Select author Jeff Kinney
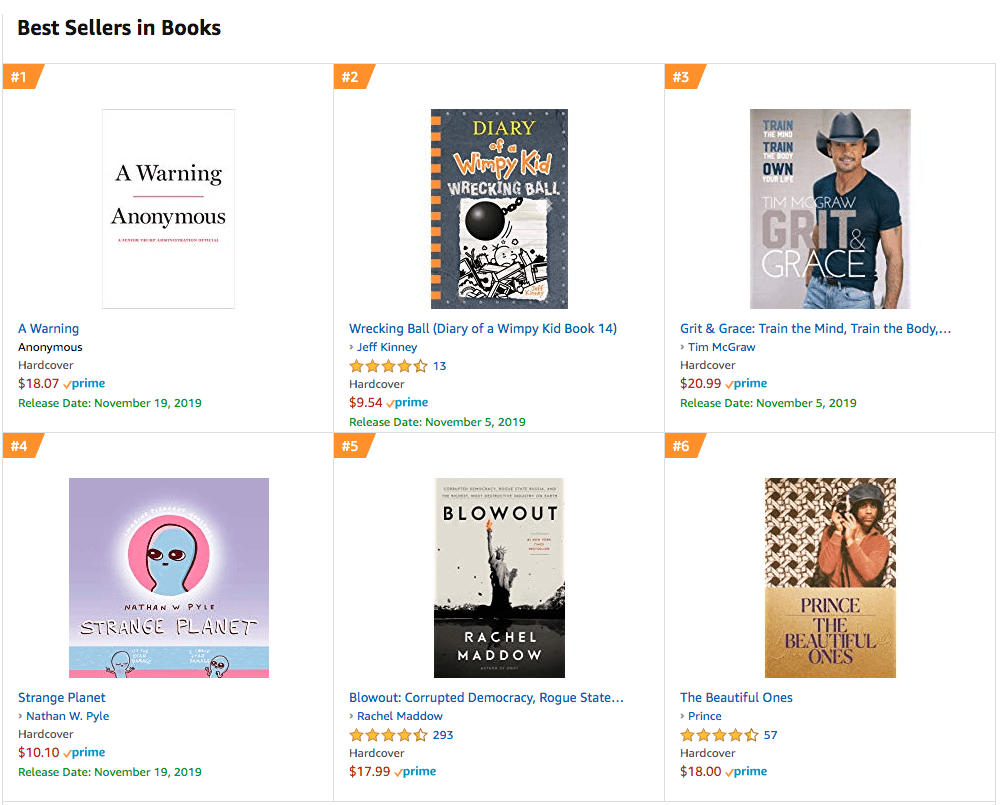 387,347
